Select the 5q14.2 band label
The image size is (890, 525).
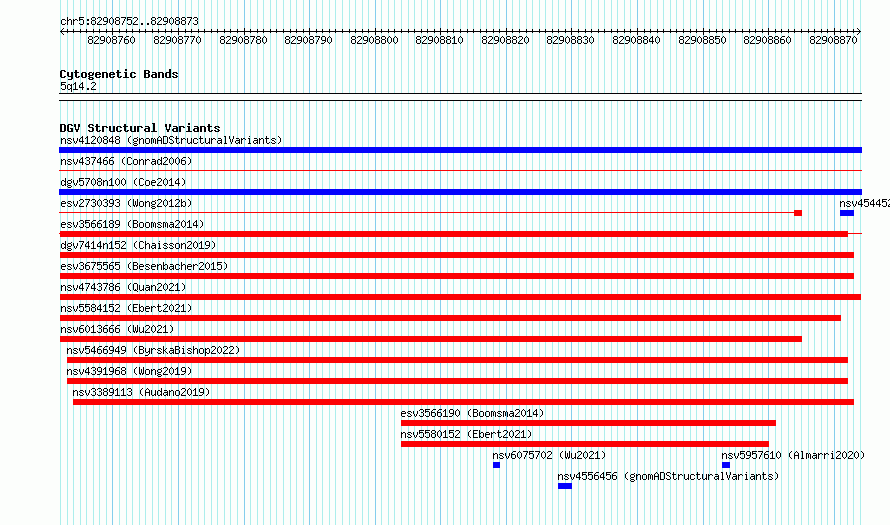click(x=78, y=86)
